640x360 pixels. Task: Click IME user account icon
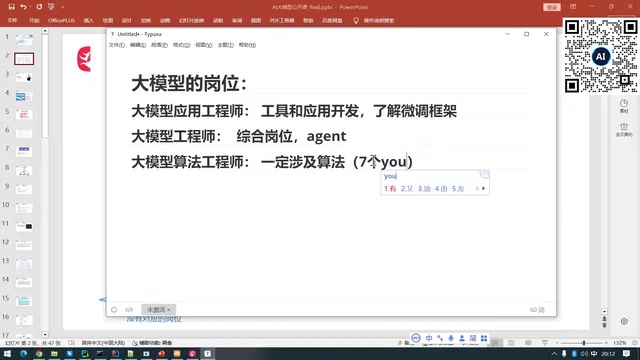[462, 338]
